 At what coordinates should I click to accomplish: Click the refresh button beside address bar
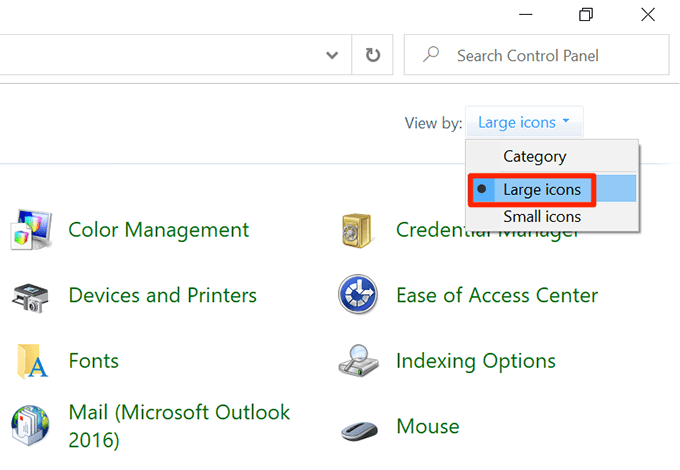click(x=373, y=56)
